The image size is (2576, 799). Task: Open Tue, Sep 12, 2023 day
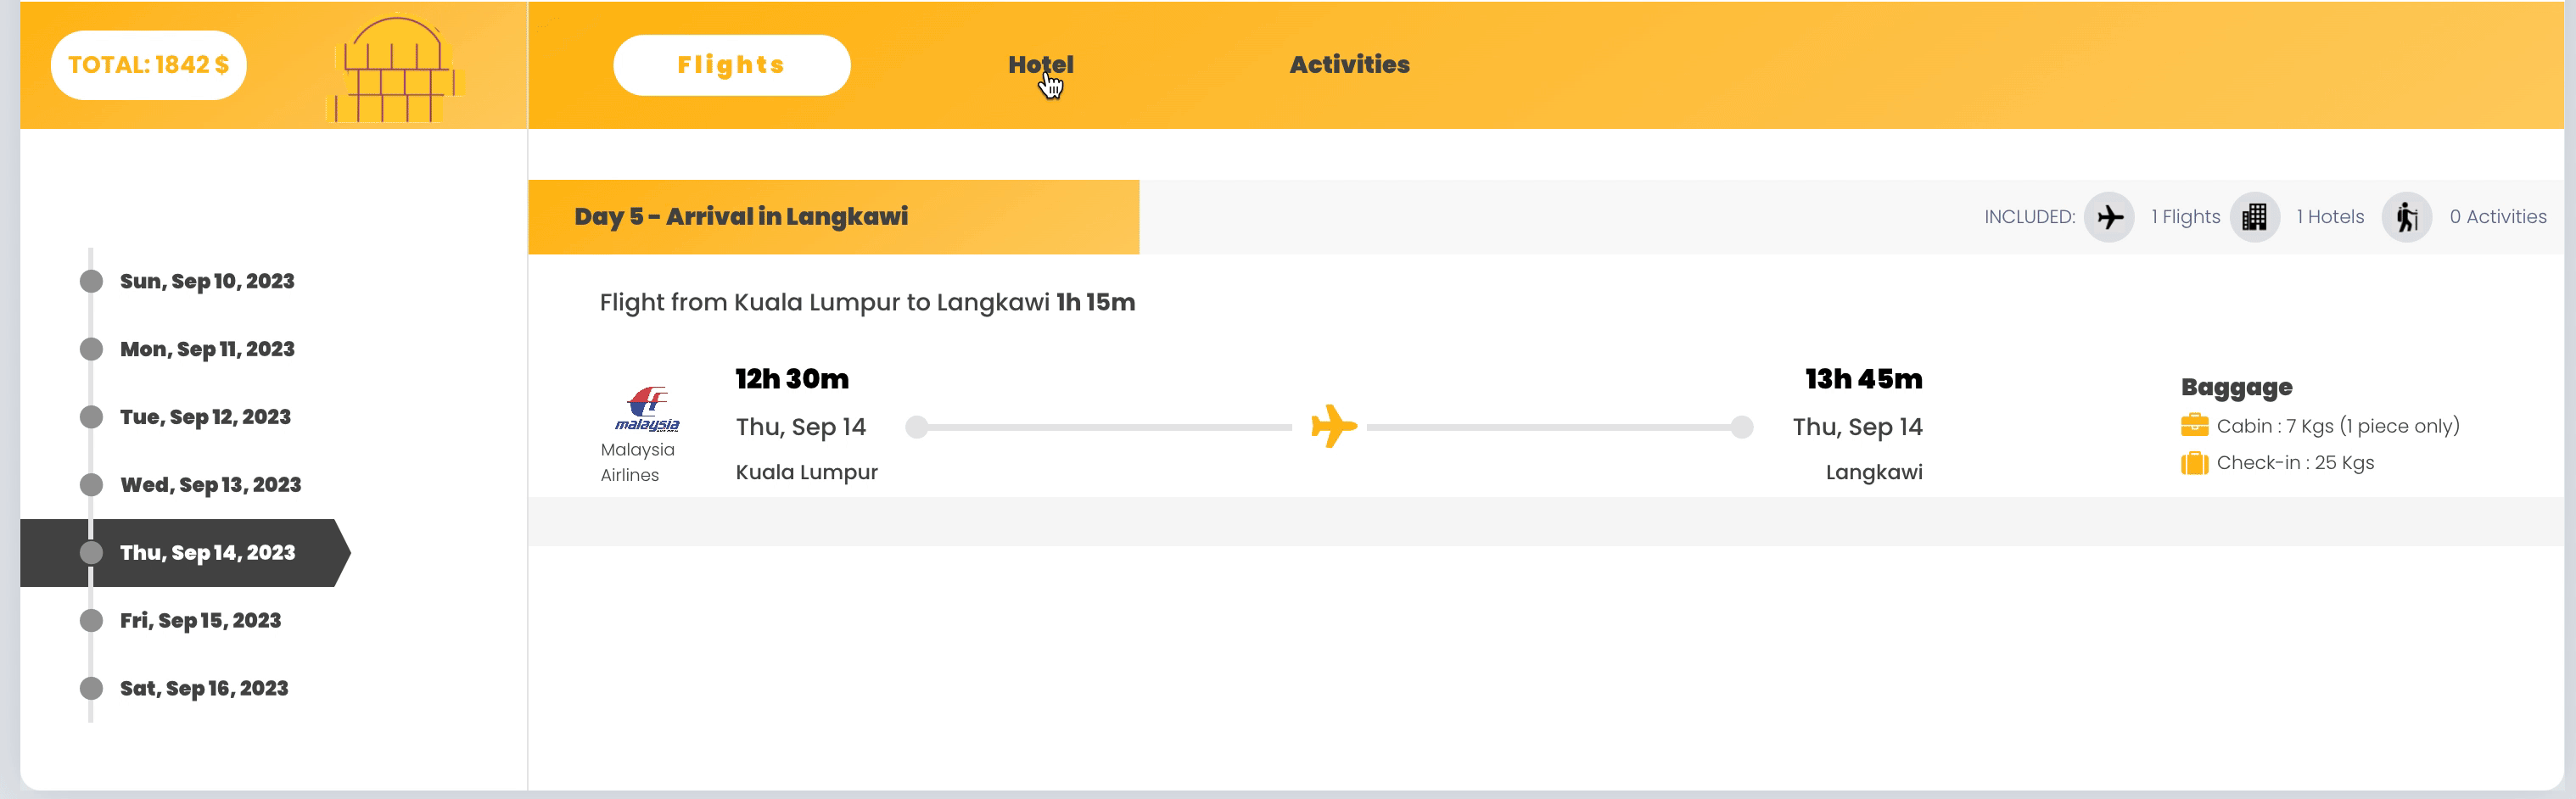[x=205, y=417]
